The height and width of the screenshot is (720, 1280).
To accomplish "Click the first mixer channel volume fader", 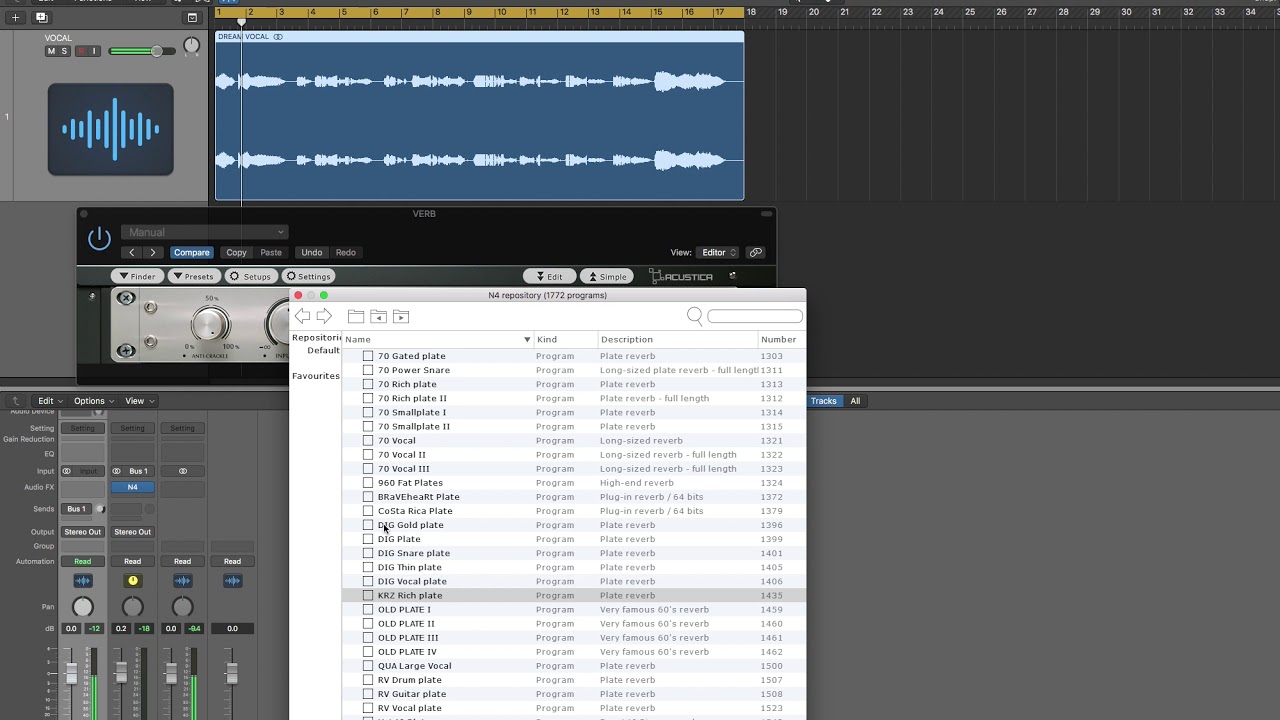I will coord(71,674).
